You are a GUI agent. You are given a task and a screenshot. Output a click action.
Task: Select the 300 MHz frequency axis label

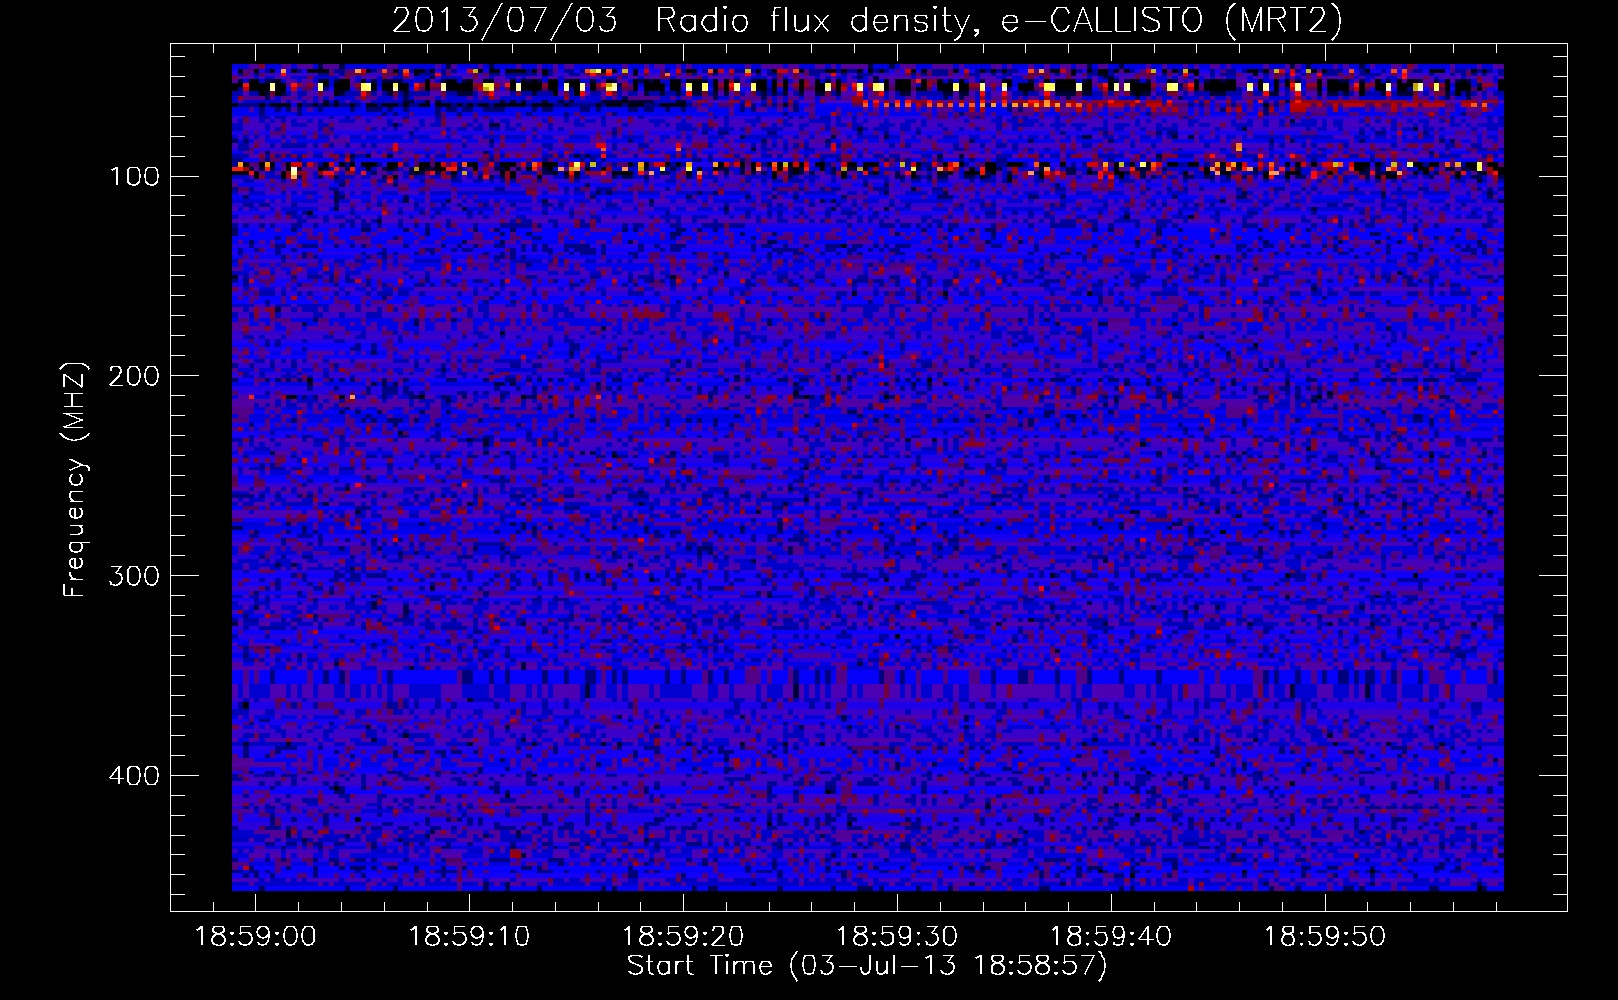(x=134, y=577)
